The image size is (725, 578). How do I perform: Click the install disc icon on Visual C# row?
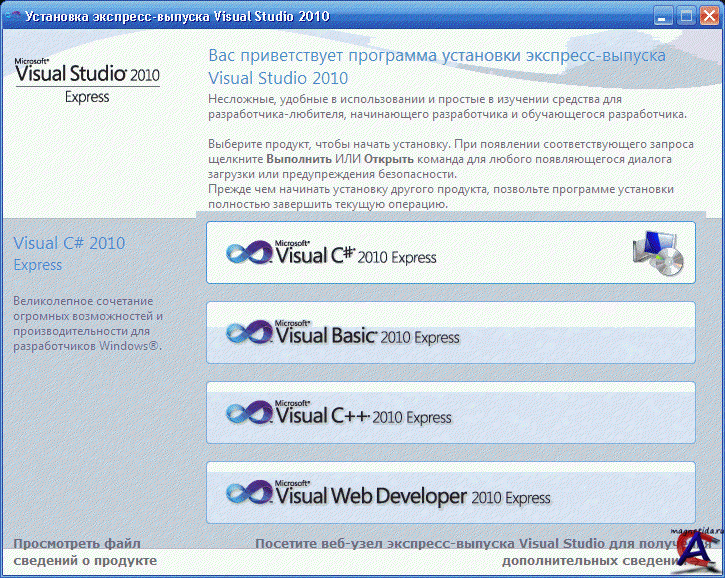point(658,252)
